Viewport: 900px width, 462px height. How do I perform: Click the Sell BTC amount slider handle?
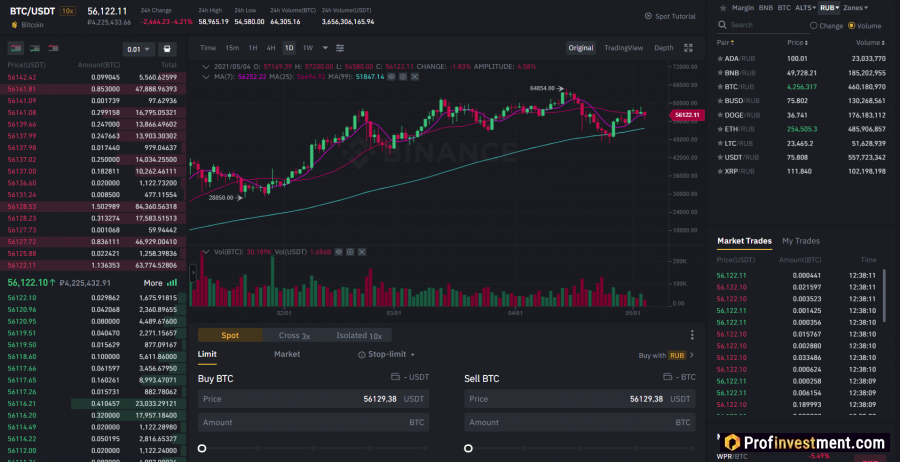click(468, 448)
